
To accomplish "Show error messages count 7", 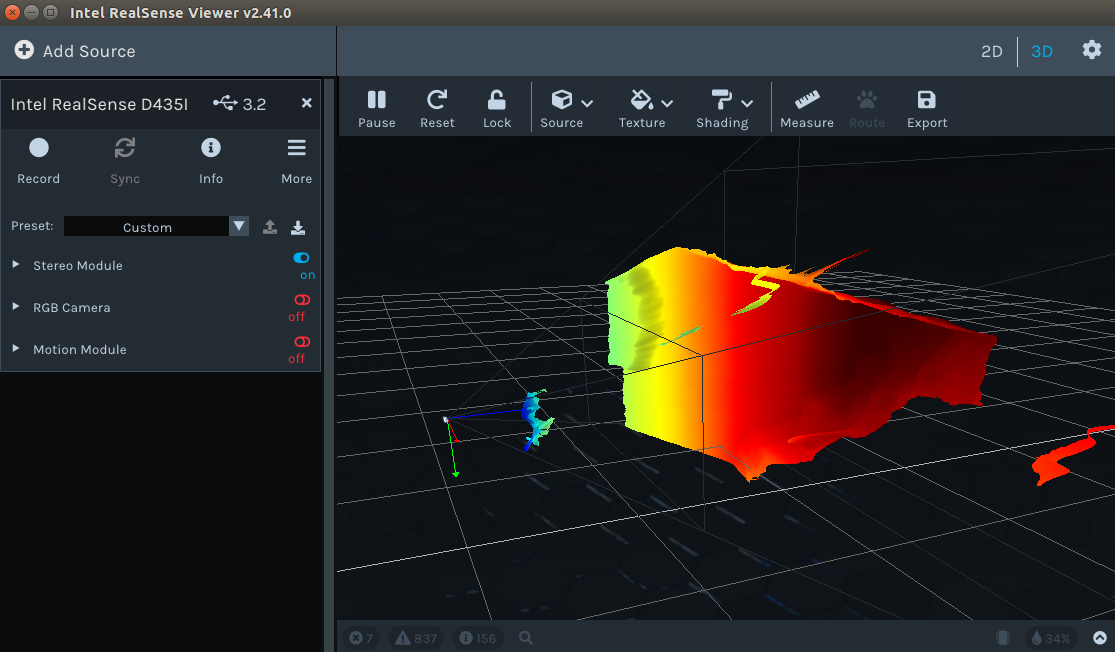I will (x=361, y=638).
